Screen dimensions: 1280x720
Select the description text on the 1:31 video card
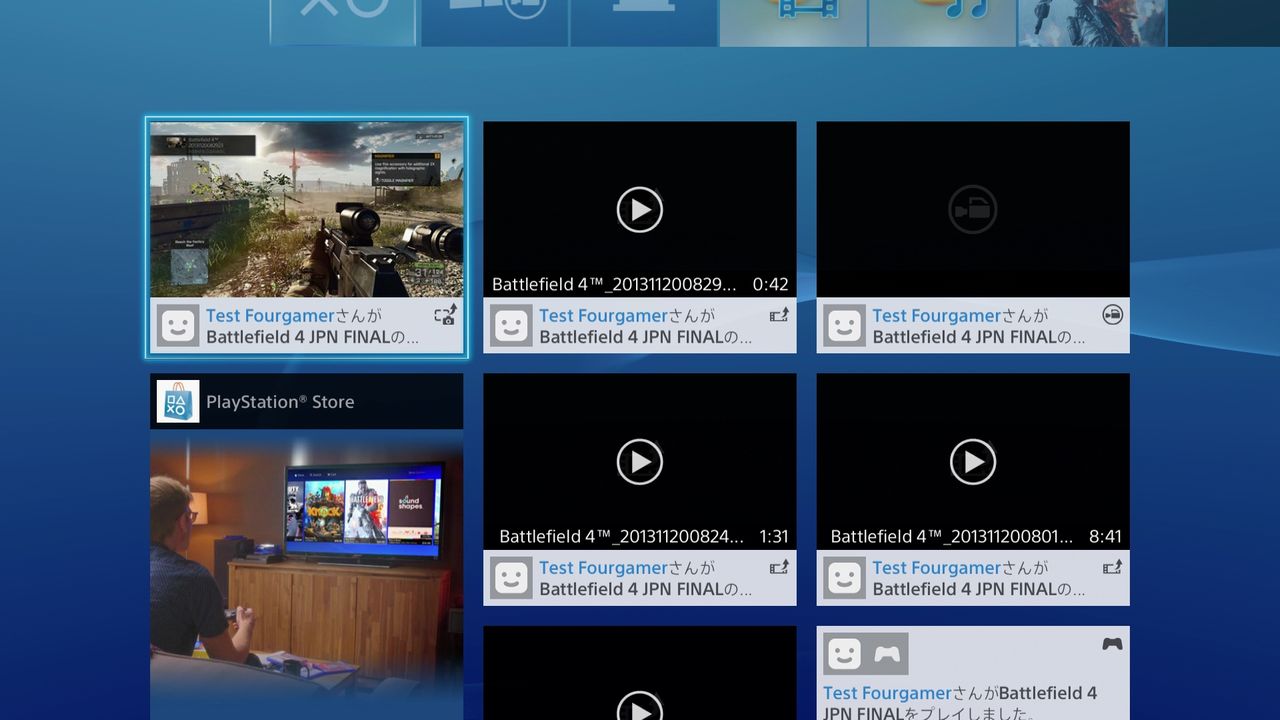pos(645,589)
